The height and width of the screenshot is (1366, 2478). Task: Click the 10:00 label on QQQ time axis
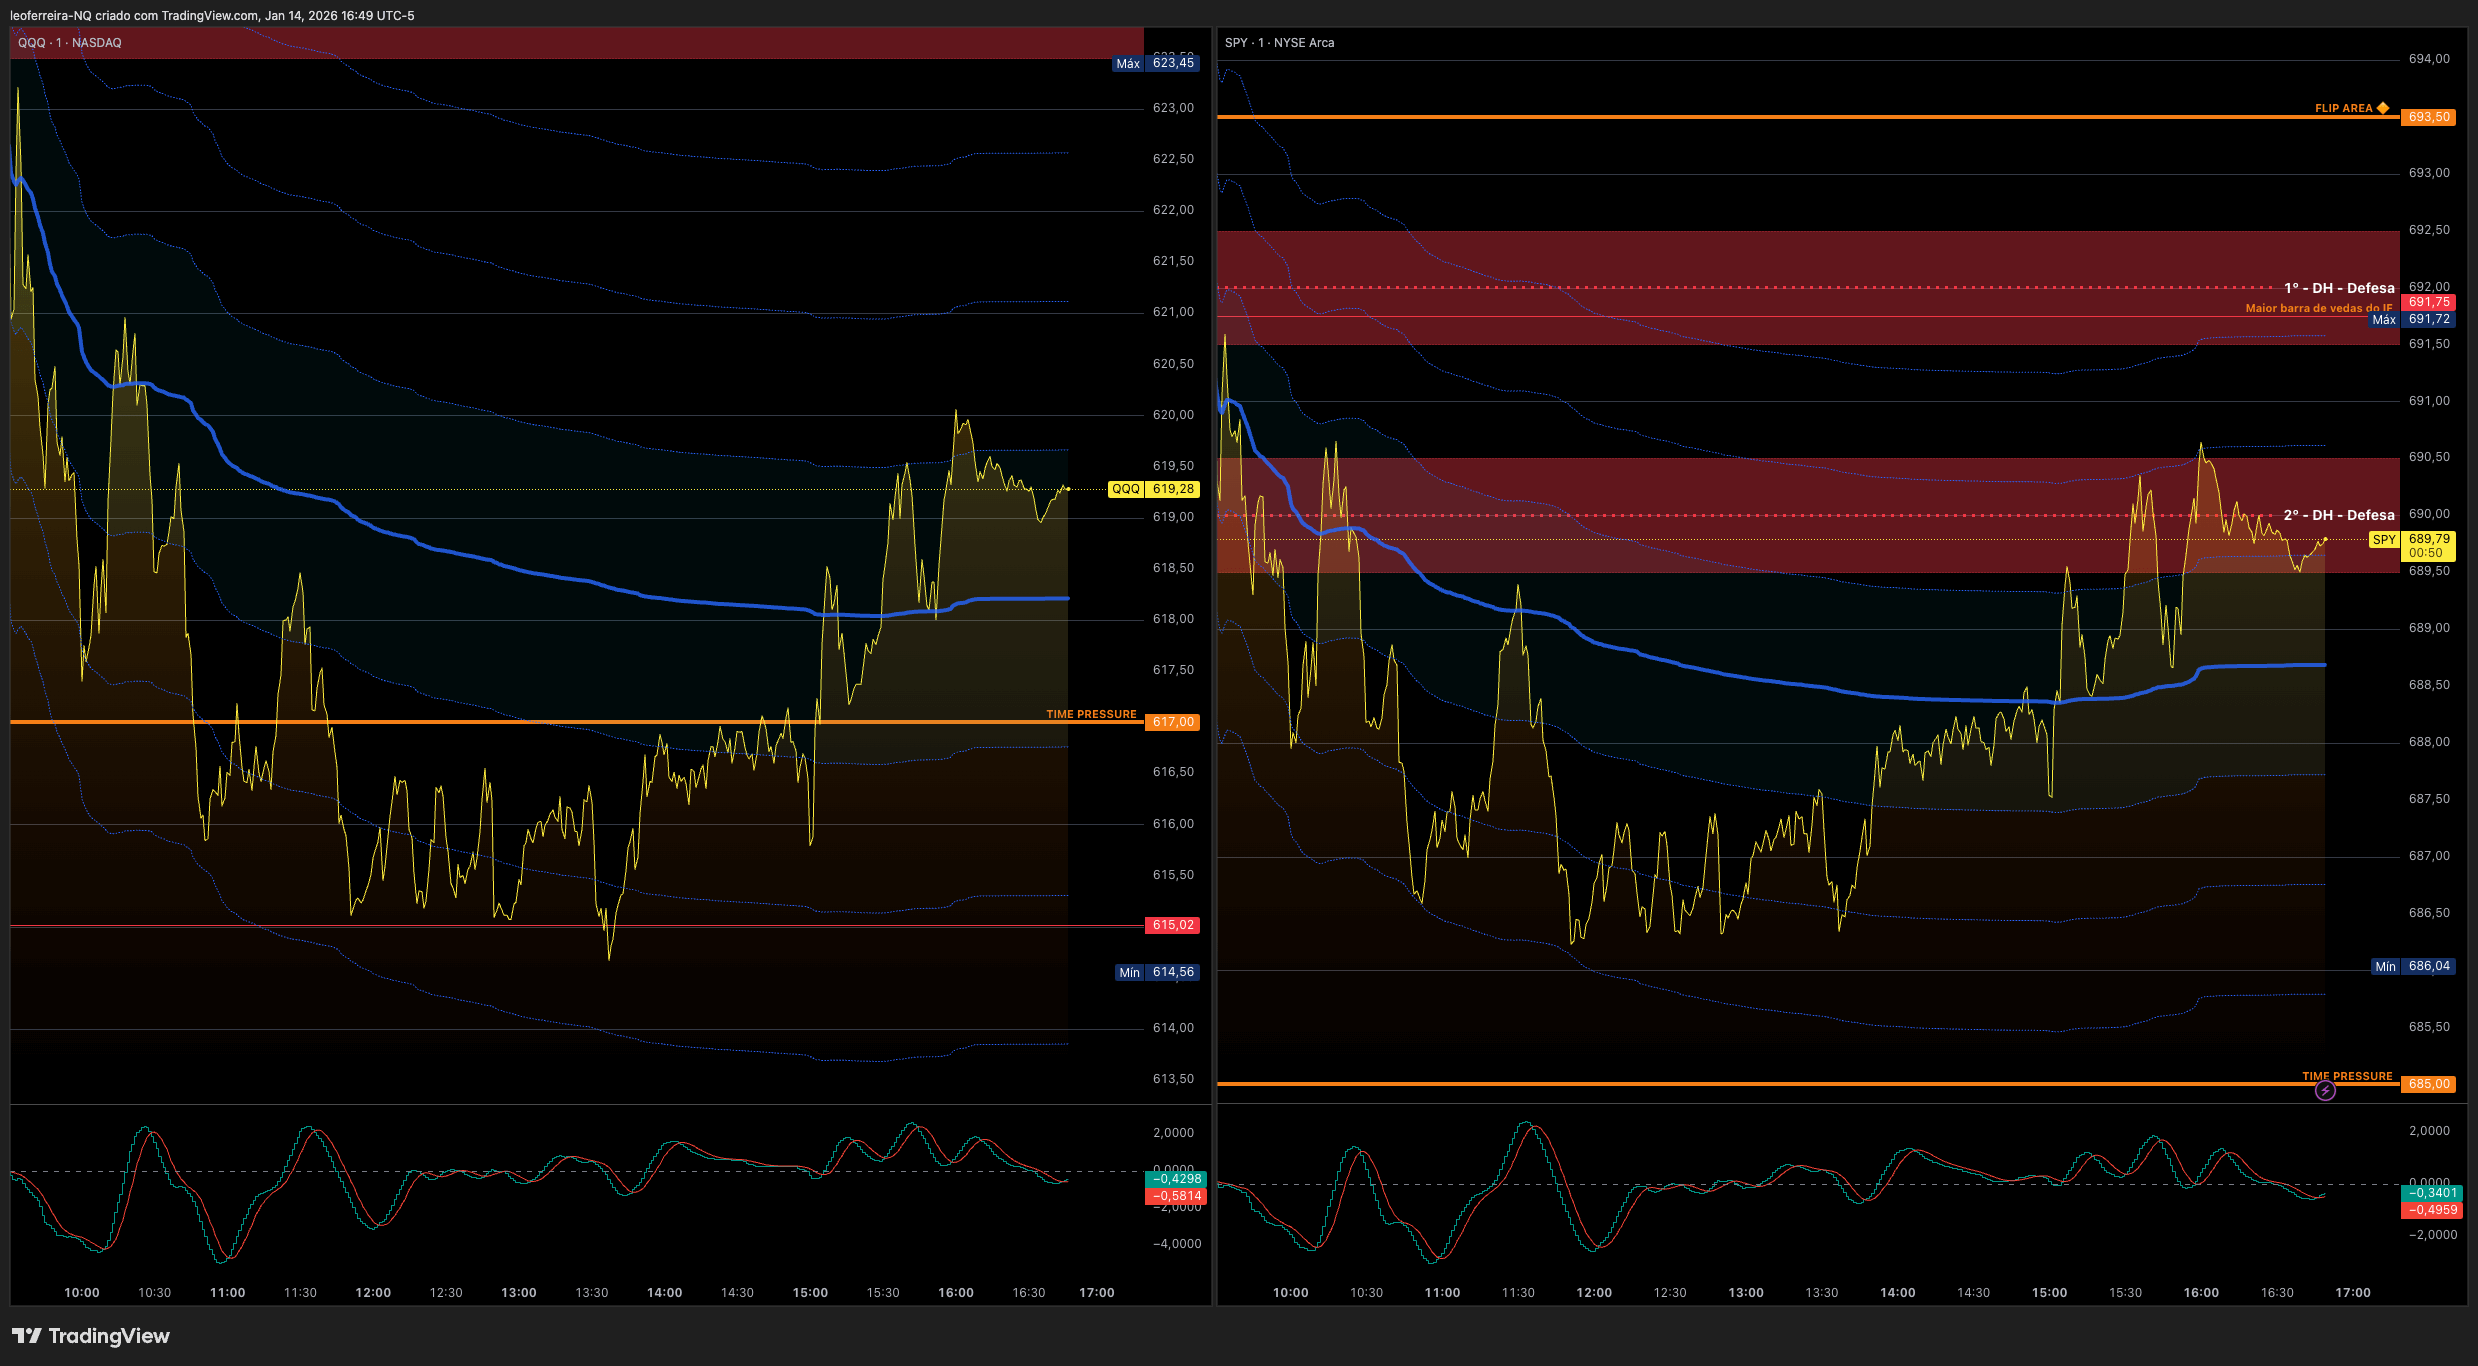tap(82, 1293)
